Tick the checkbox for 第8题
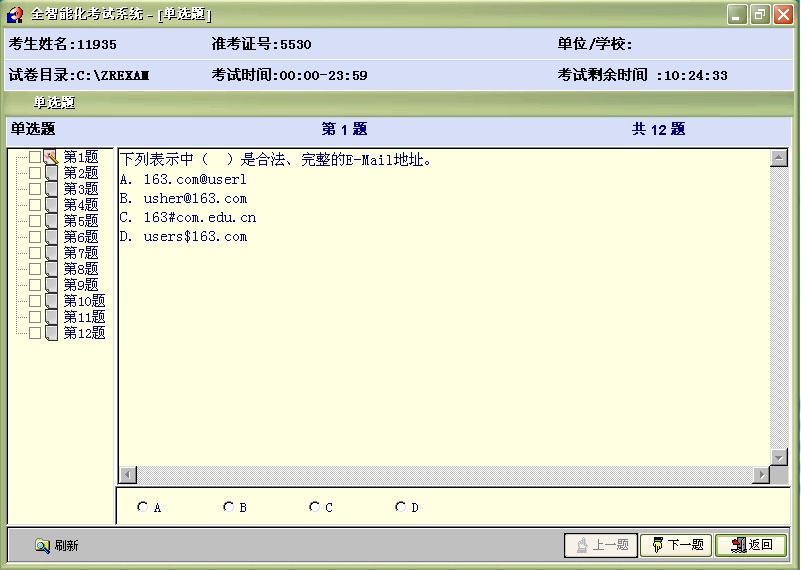This screenshot has width=801, height=570. (35, 269)
